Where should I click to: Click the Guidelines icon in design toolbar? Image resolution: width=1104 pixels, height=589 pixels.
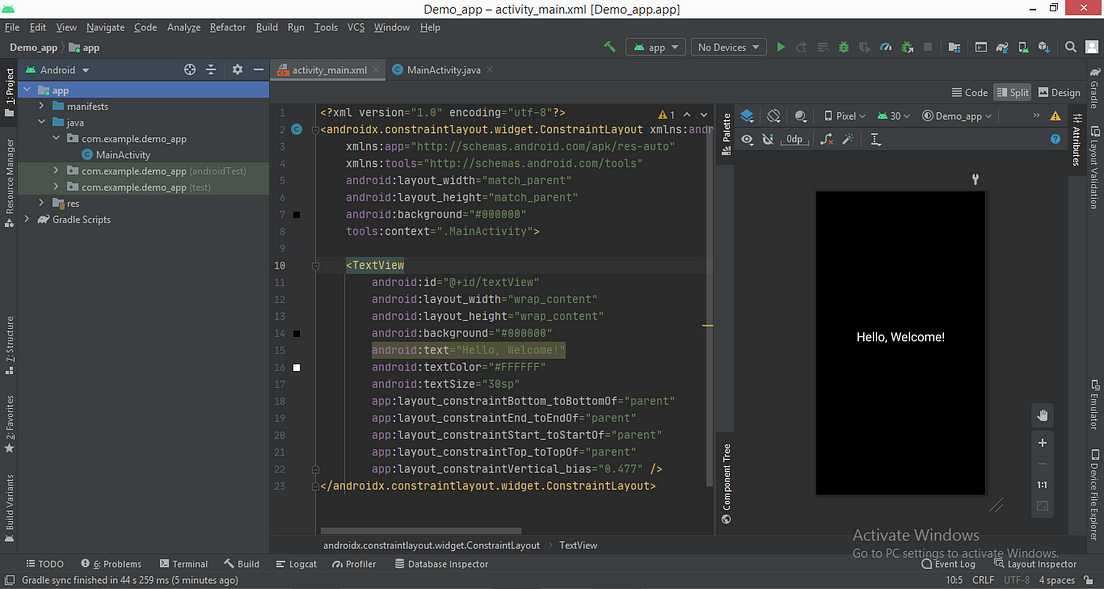point(875,139)
